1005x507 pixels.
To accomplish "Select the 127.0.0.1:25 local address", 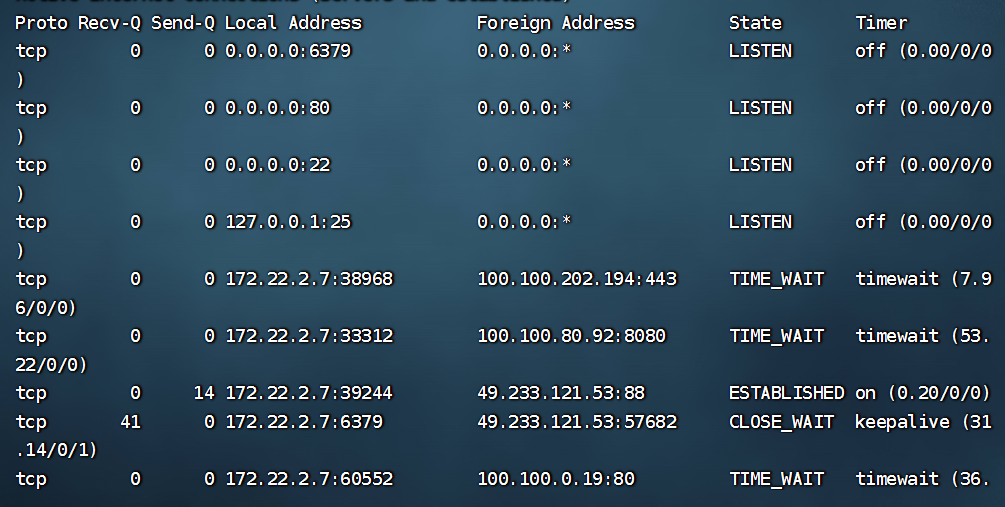I will tap(288, 222).
